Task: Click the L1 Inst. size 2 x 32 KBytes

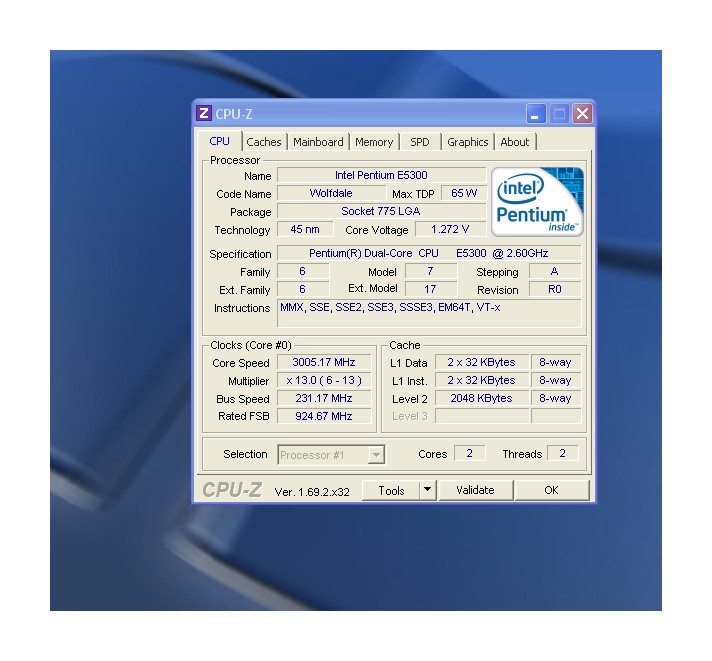Action: pos(482,380)
